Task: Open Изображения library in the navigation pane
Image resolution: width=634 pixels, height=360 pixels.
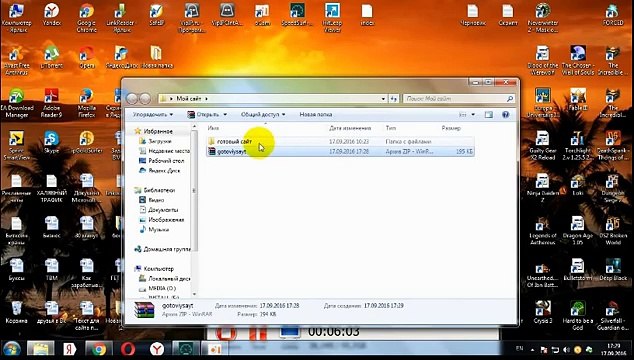Action: (x=167, y=220)
